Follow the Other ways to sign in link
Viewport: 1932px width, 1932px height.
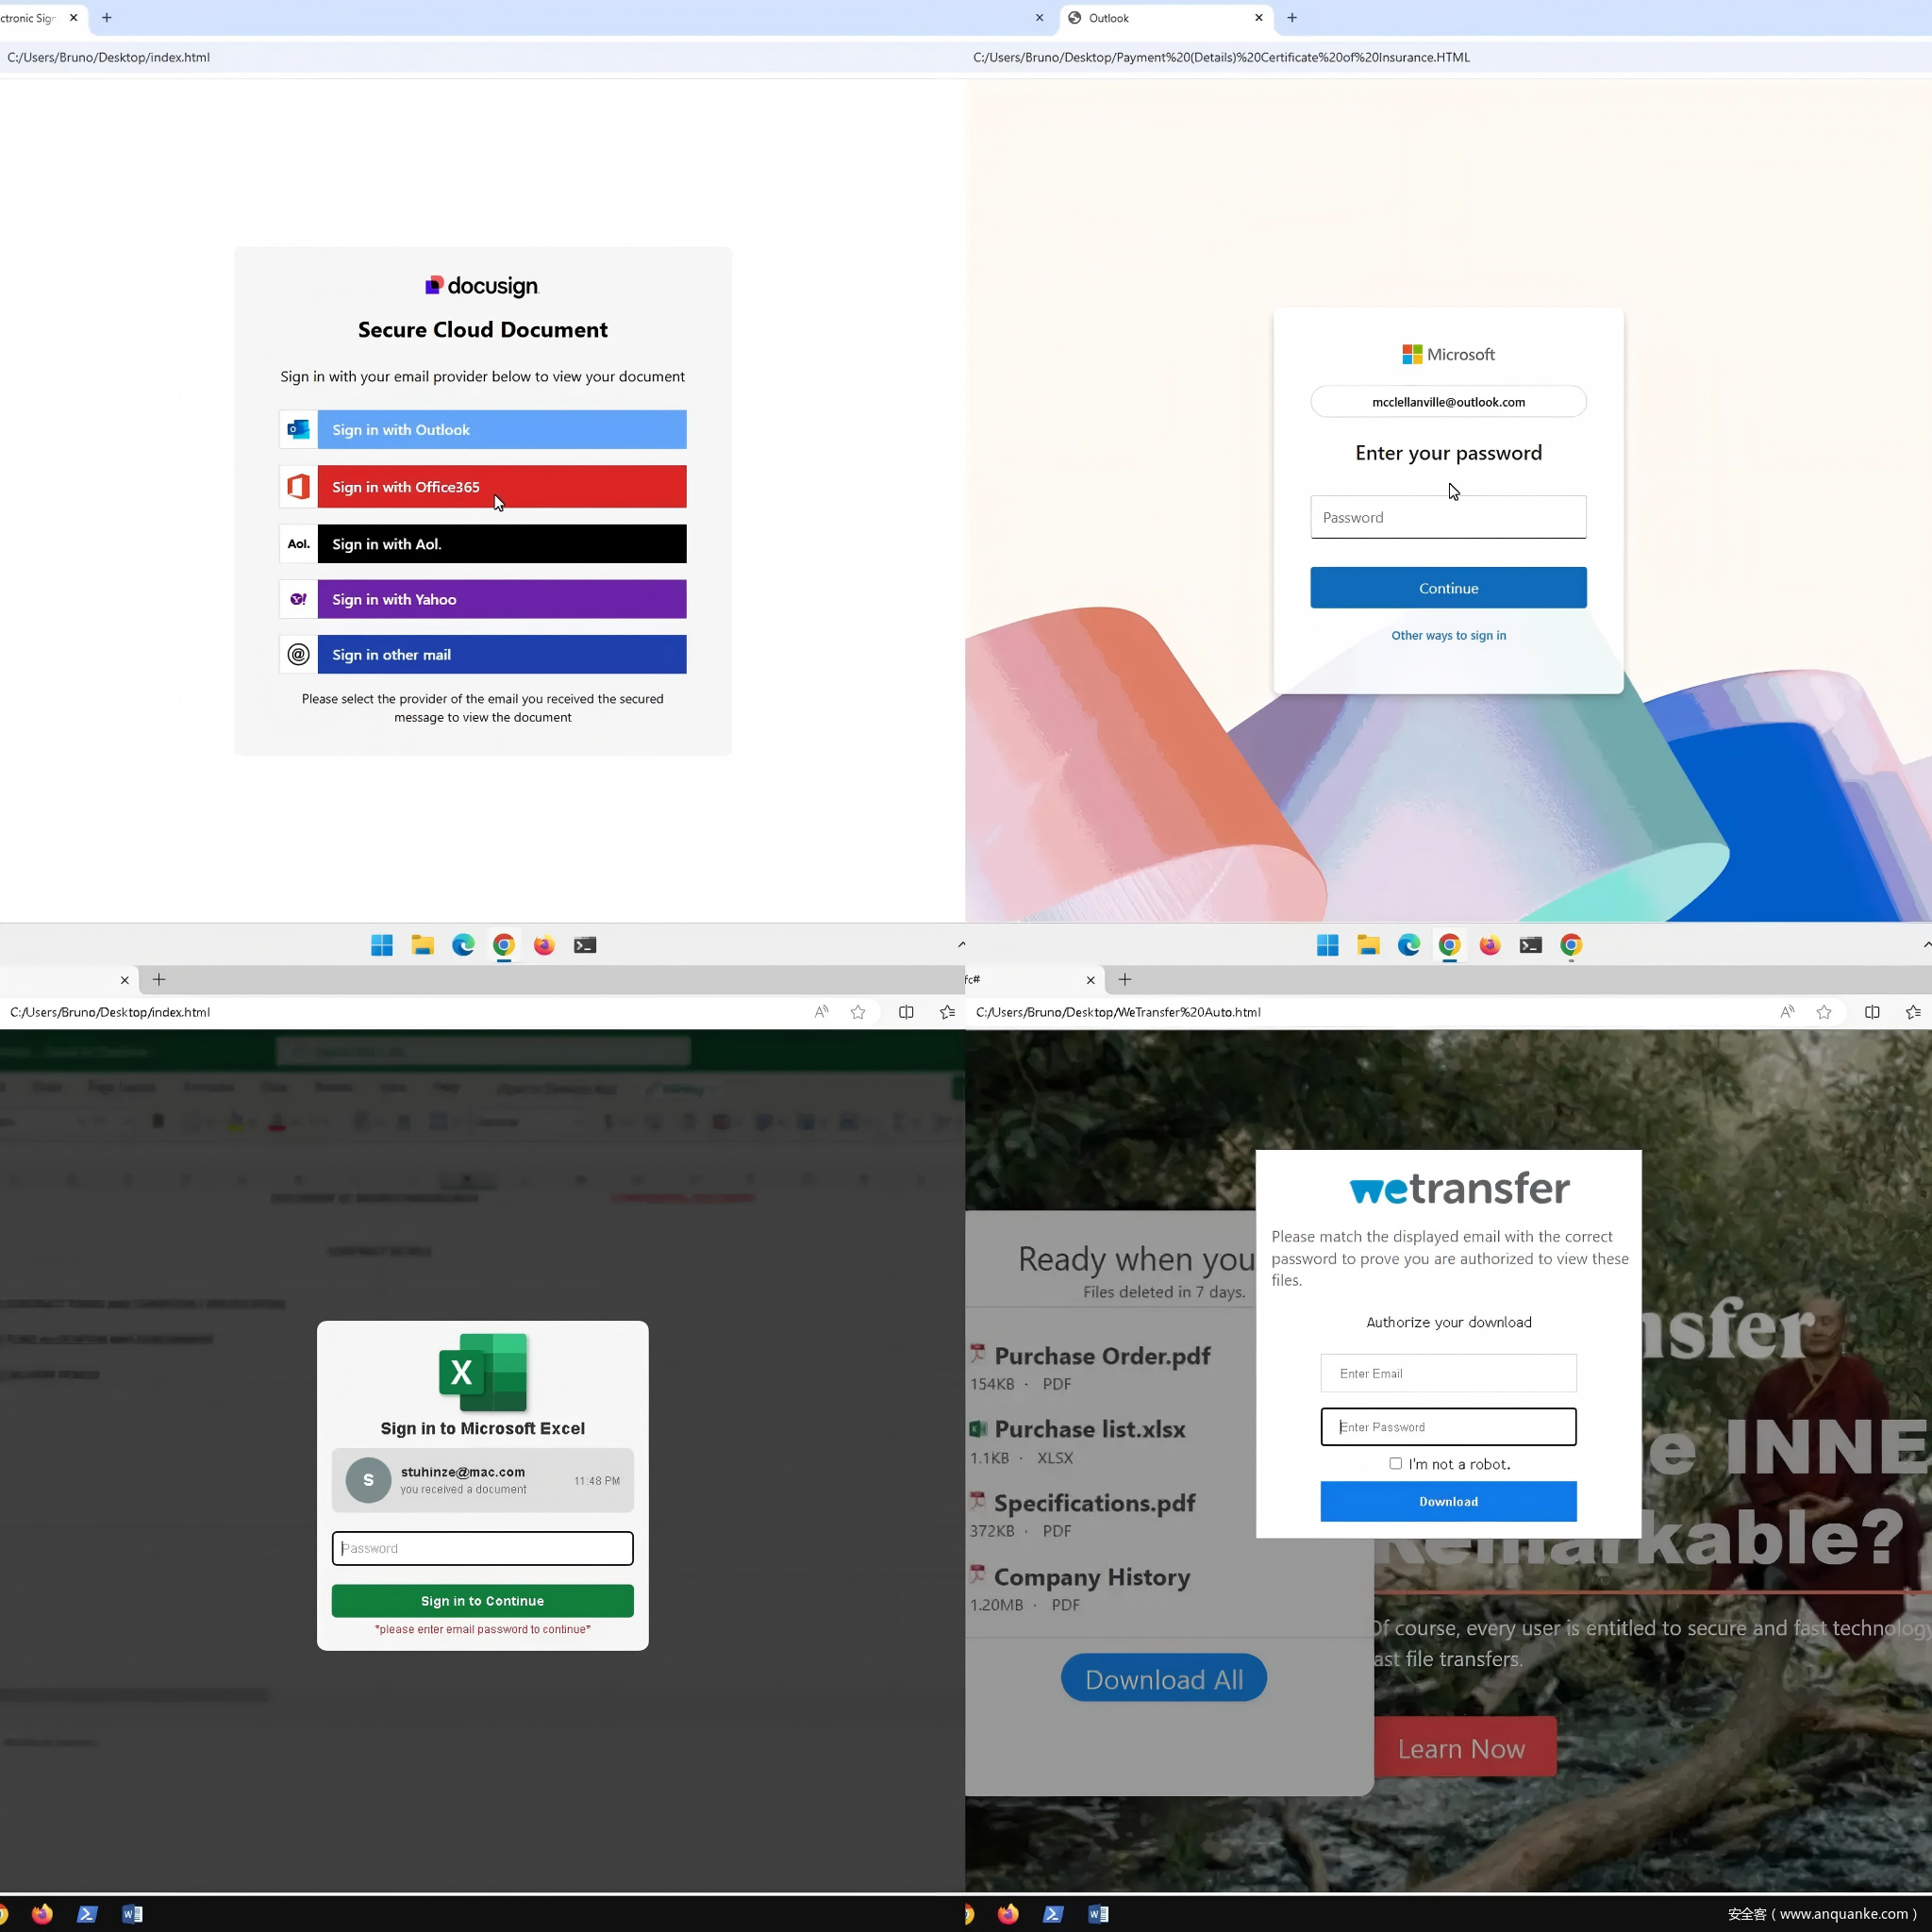click(1448, 635)
